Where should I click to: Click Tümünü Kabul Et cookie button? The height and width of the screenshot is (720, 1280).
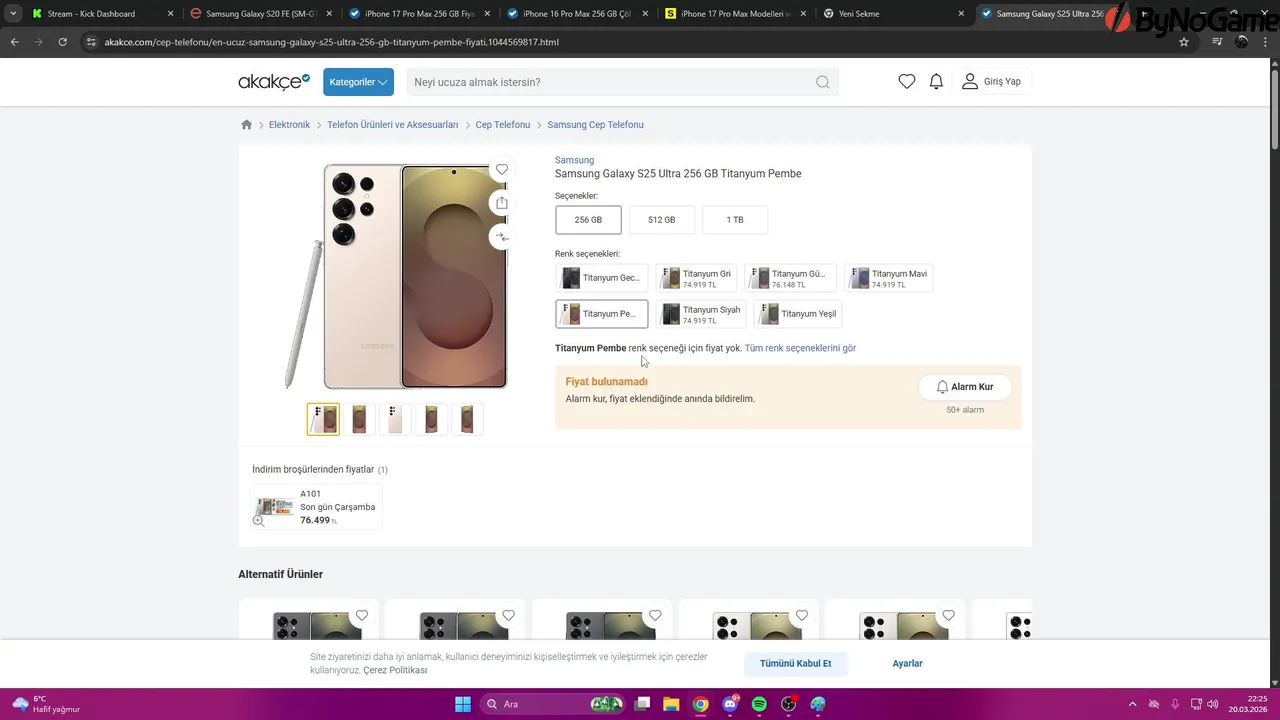(795, 664)
